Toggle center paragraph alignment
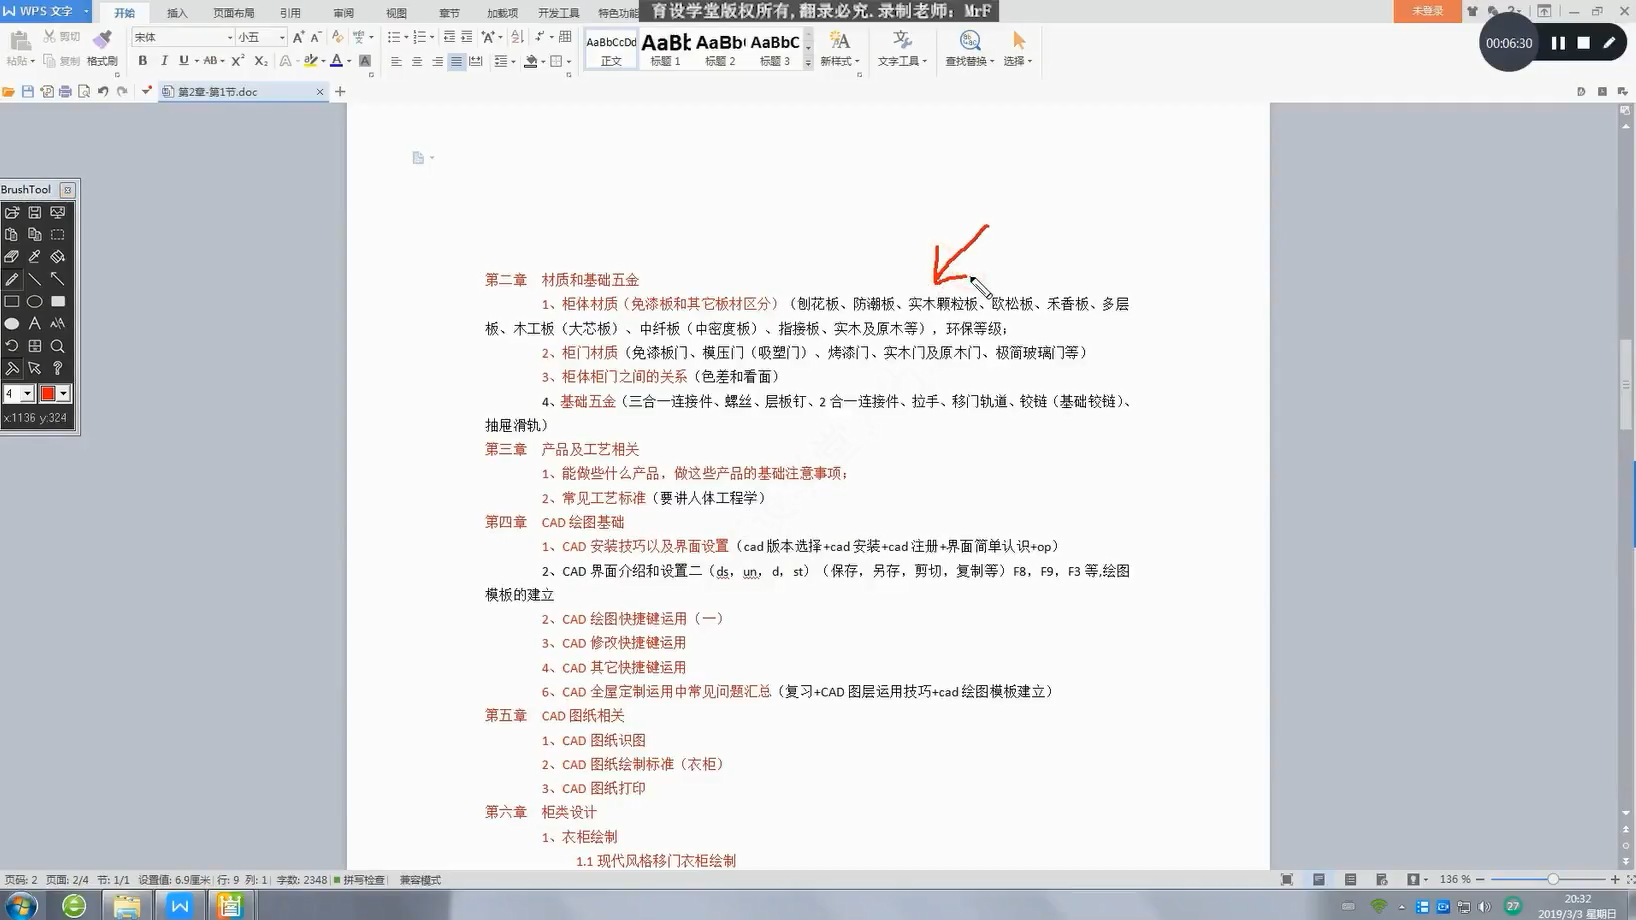 pyautogui.click(x=417, y=61)
